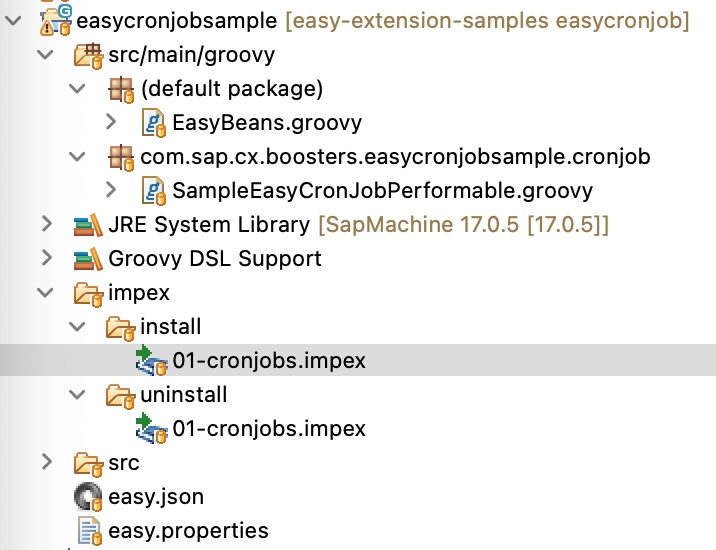Collapse the impex folder

coord(45,293)
